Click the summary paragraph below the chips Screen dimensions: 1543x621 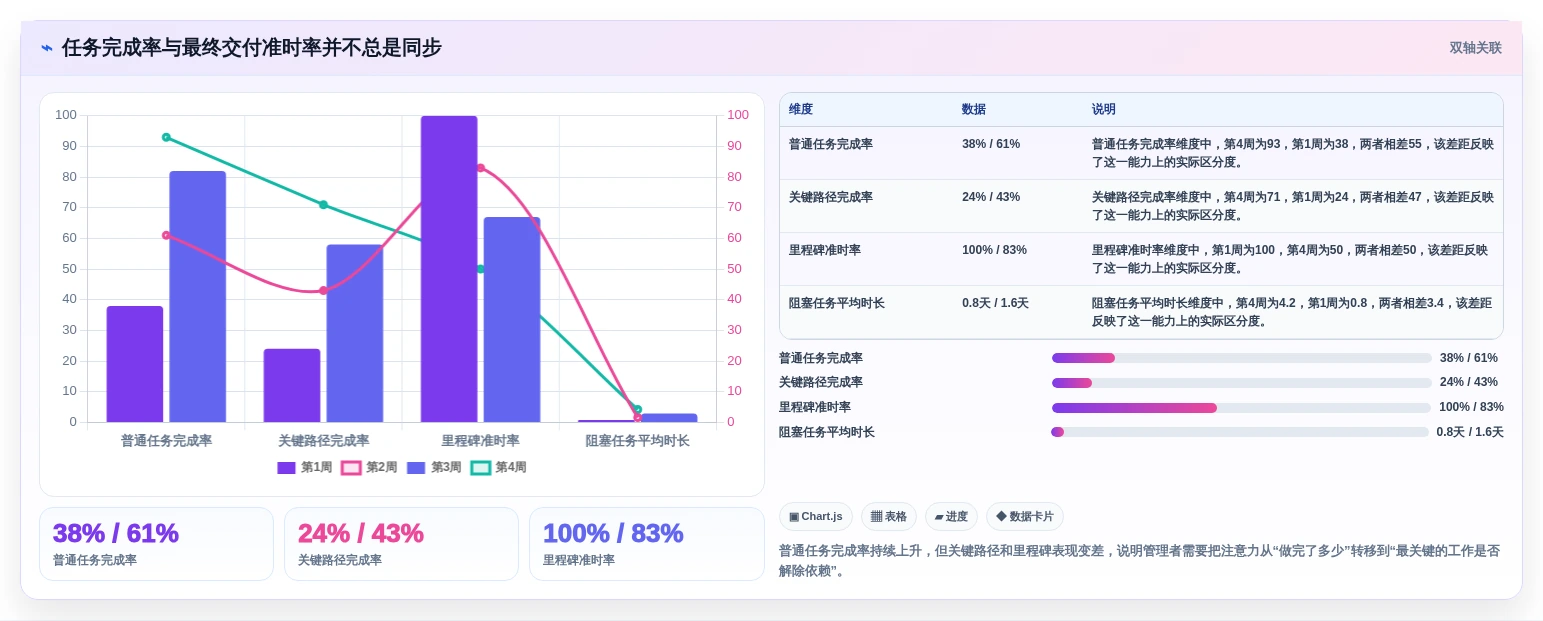tap(1140, 561)
